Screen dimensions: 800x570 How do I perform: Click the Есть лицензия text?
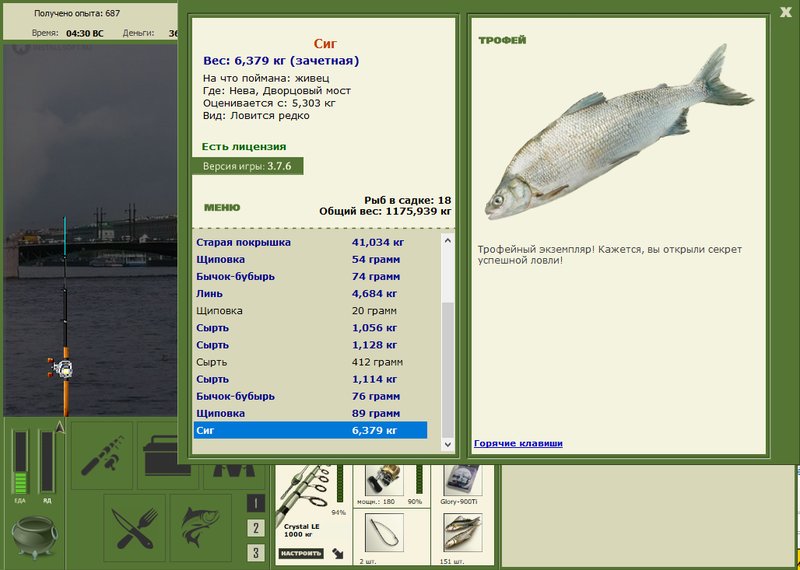[x=244, y=147]
